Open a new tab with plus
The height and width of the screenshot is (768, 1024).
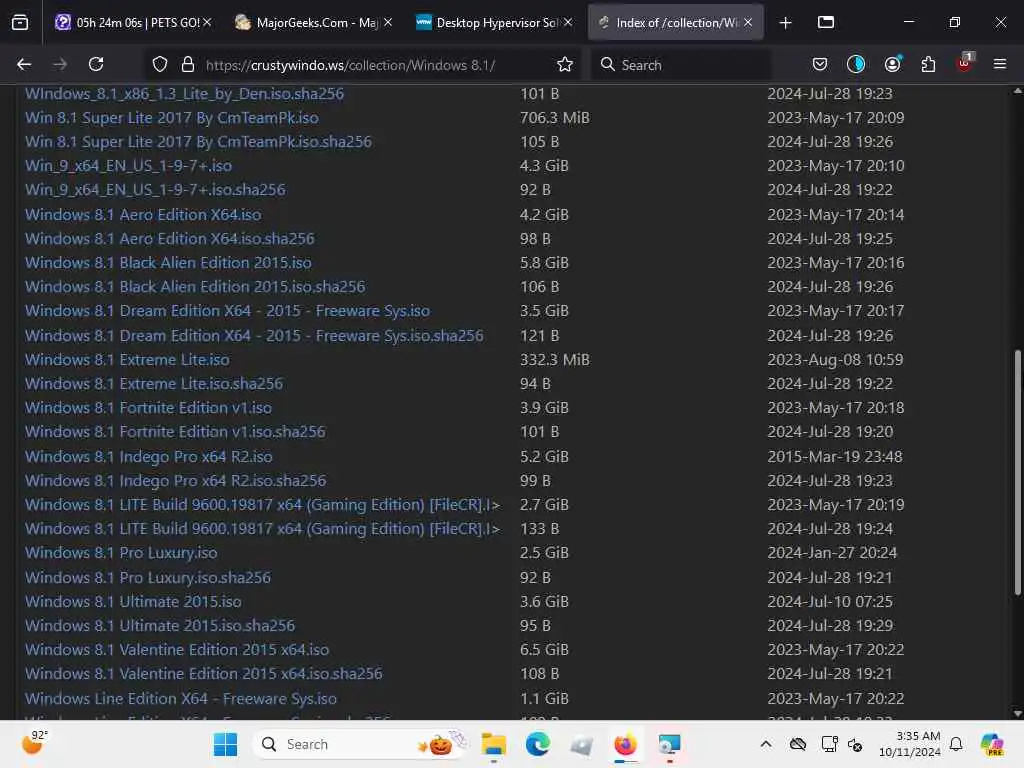(x=786, y=23)
